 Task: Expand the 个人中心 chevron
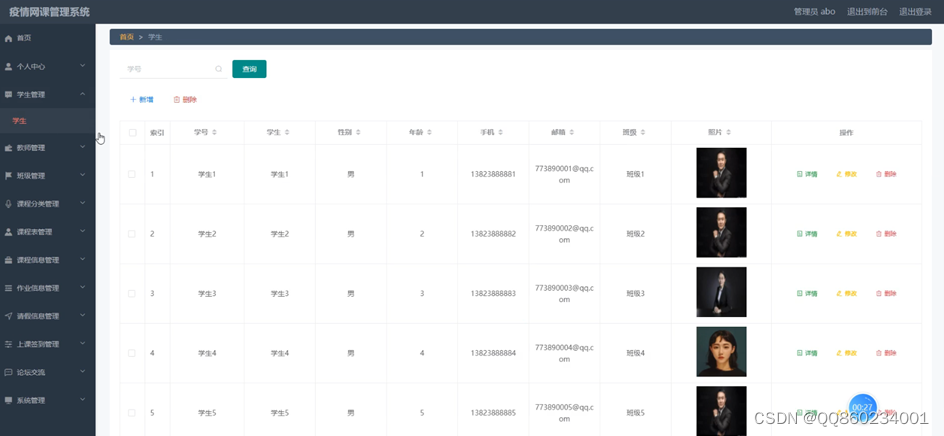(83, 66)
